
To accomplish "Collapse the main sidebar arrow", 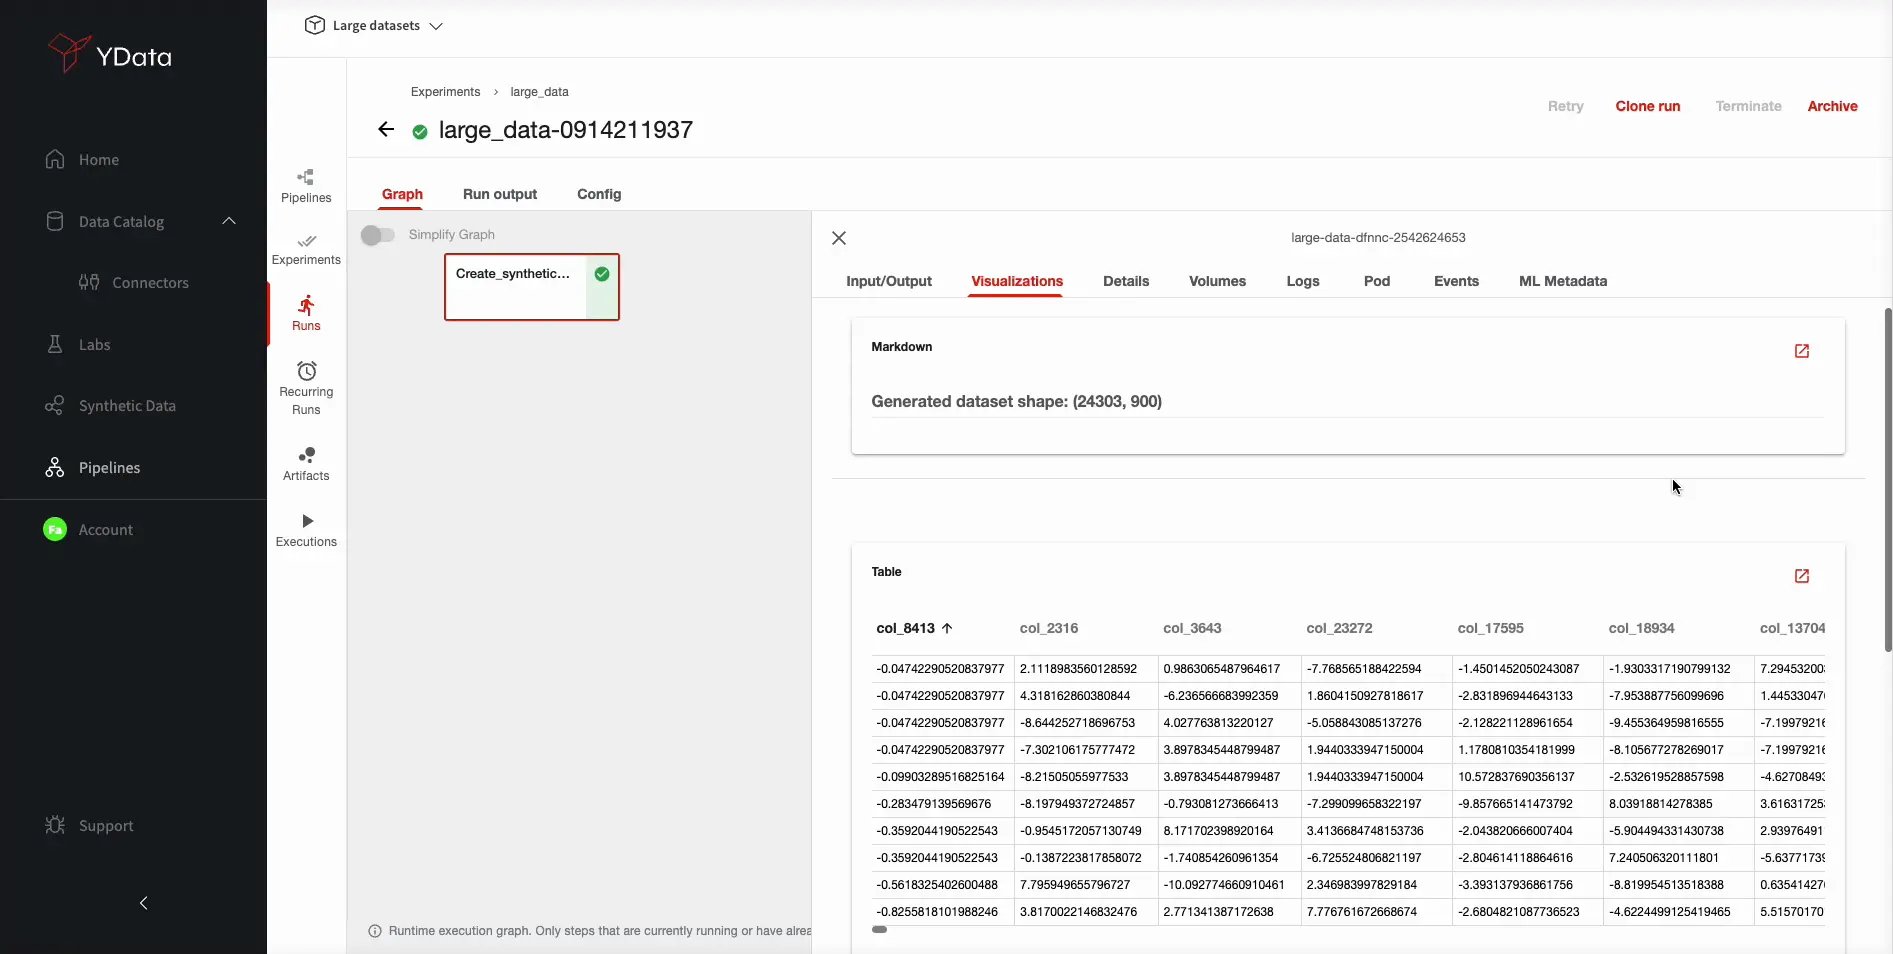I will click(x=143, y=903).
